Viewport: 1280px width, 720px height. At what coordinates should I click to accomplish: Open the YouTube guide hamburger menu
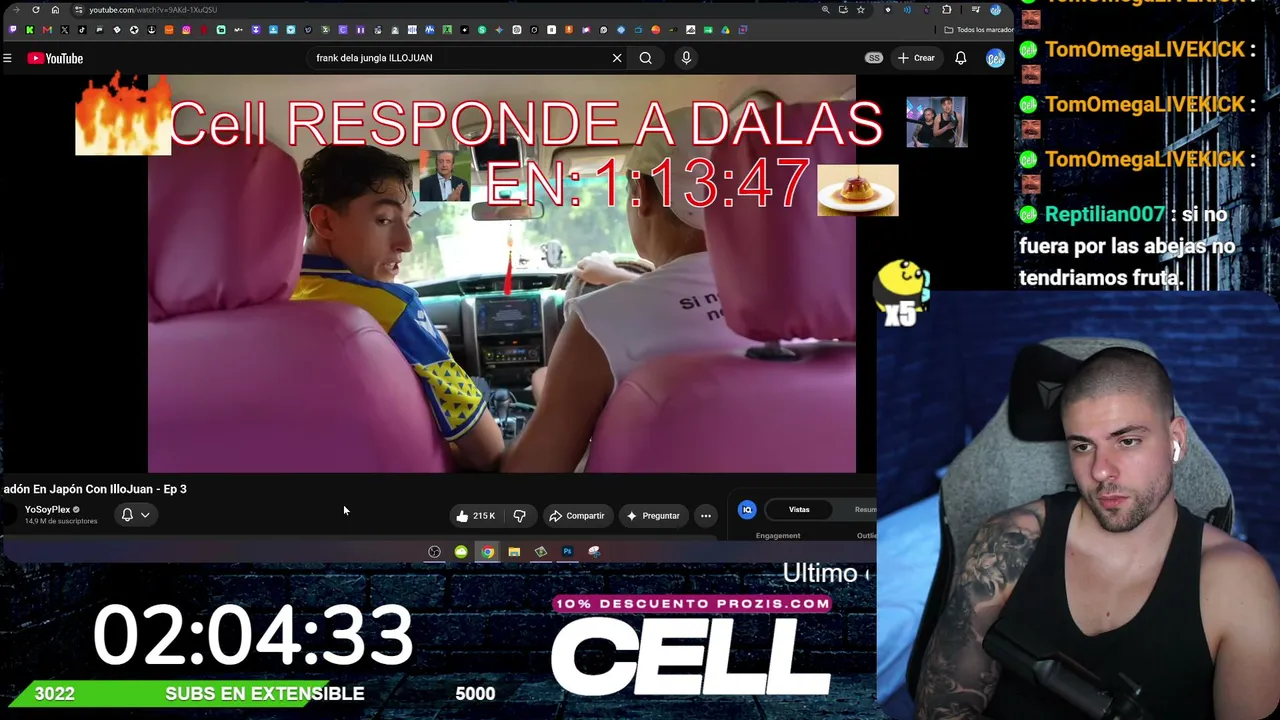(x=7, y=58)
